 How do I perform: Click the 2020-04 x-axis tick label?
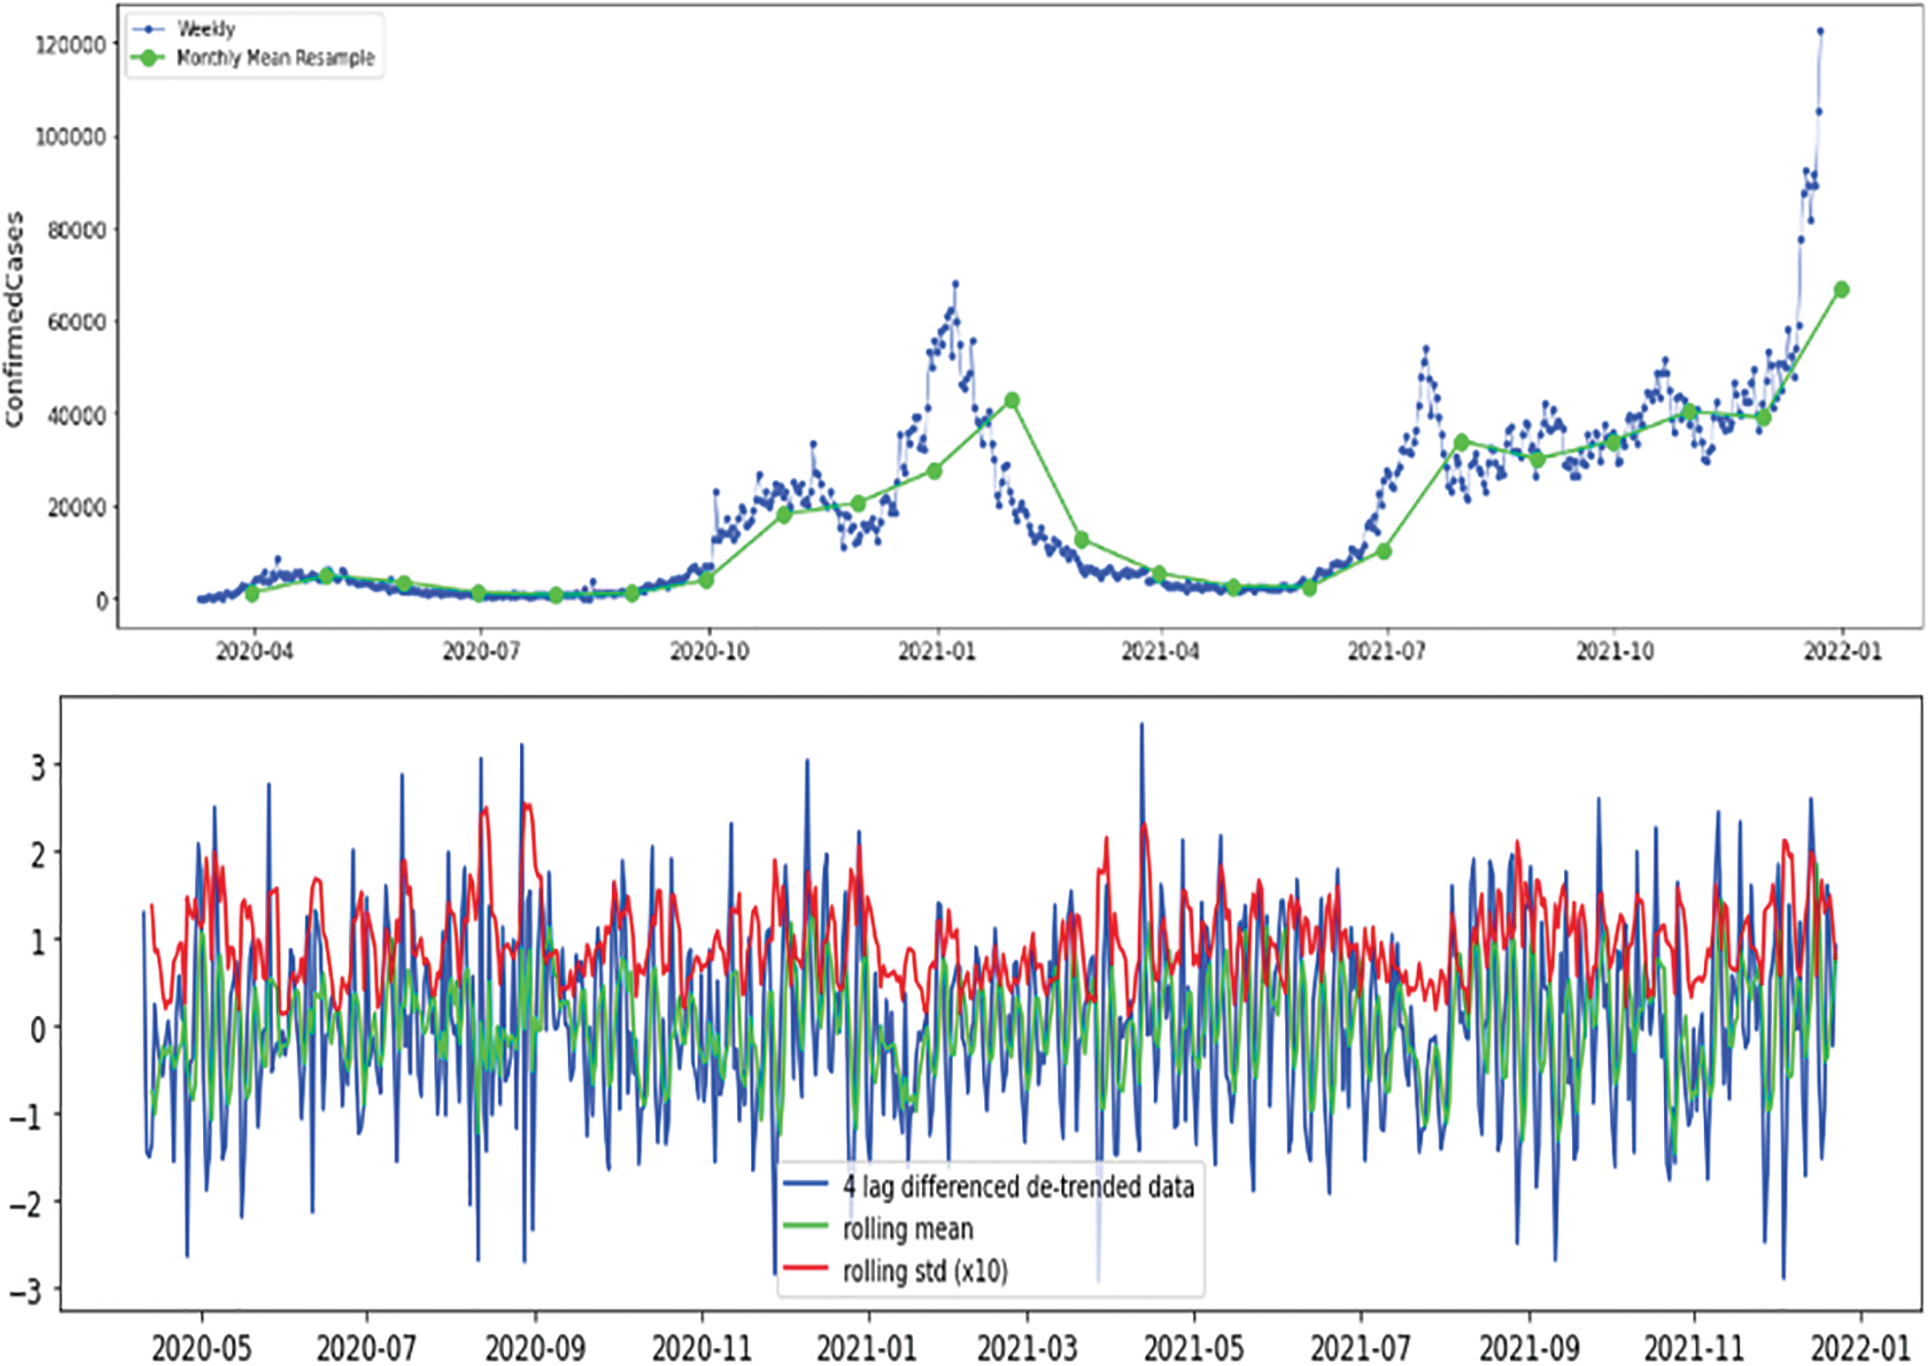(x=254, y=652)
